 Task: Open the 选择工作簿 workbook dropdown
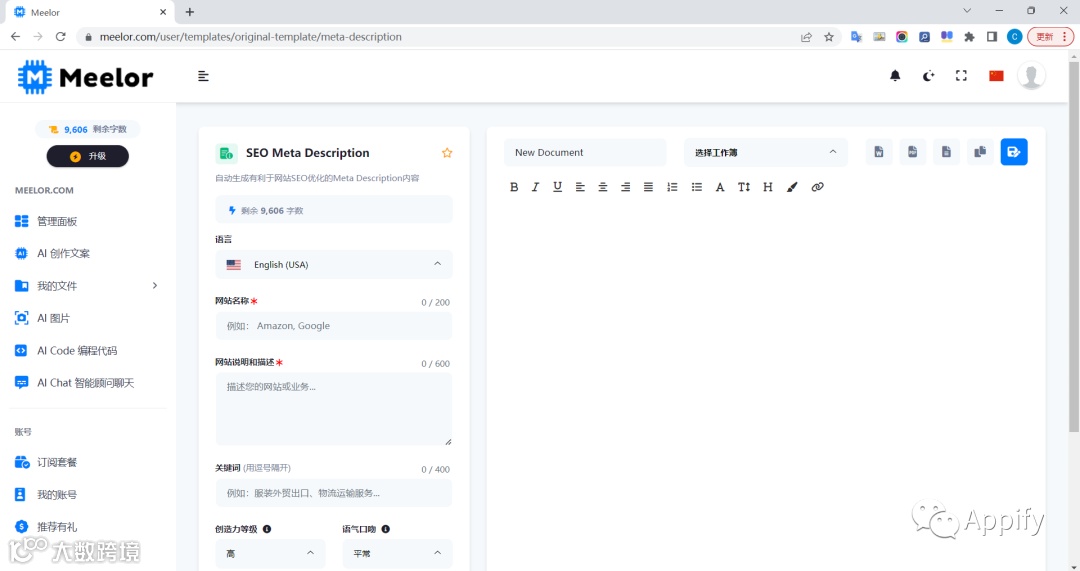click(766, 152)
